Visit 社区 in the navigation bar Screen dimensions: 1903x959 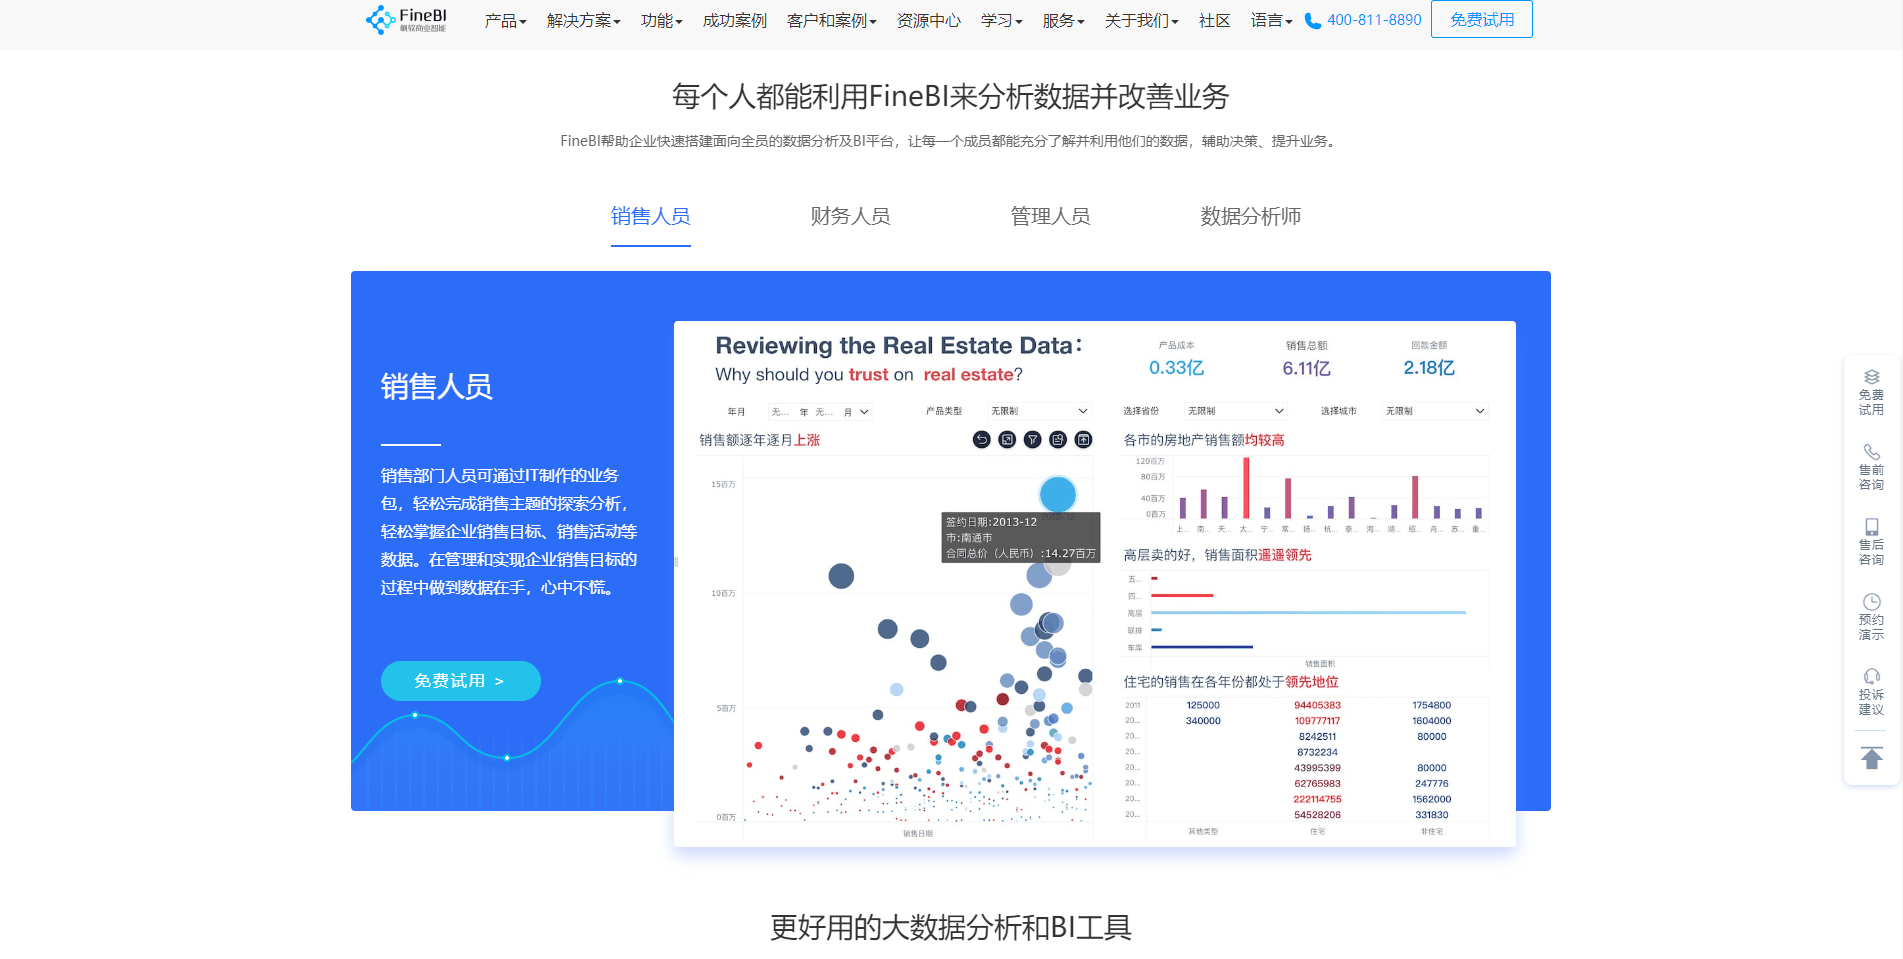[1214, 21]
